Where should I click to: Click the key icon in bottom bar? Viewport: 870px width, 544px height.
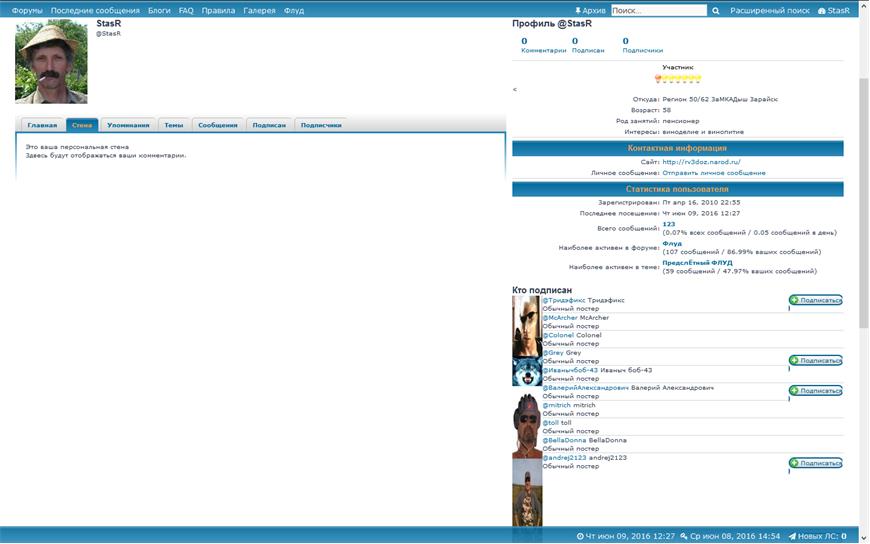(683, 536)
